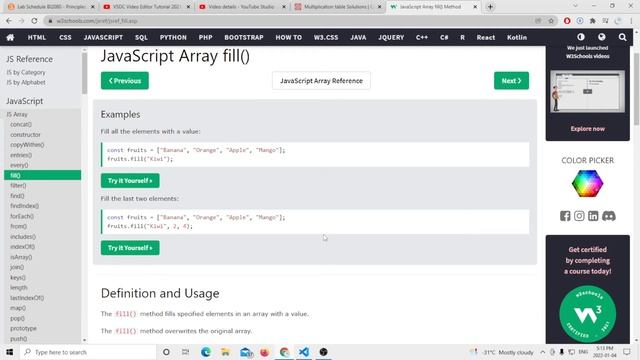Open Mail app from taskbar
The image size is (640, 360).
(246, 352)
